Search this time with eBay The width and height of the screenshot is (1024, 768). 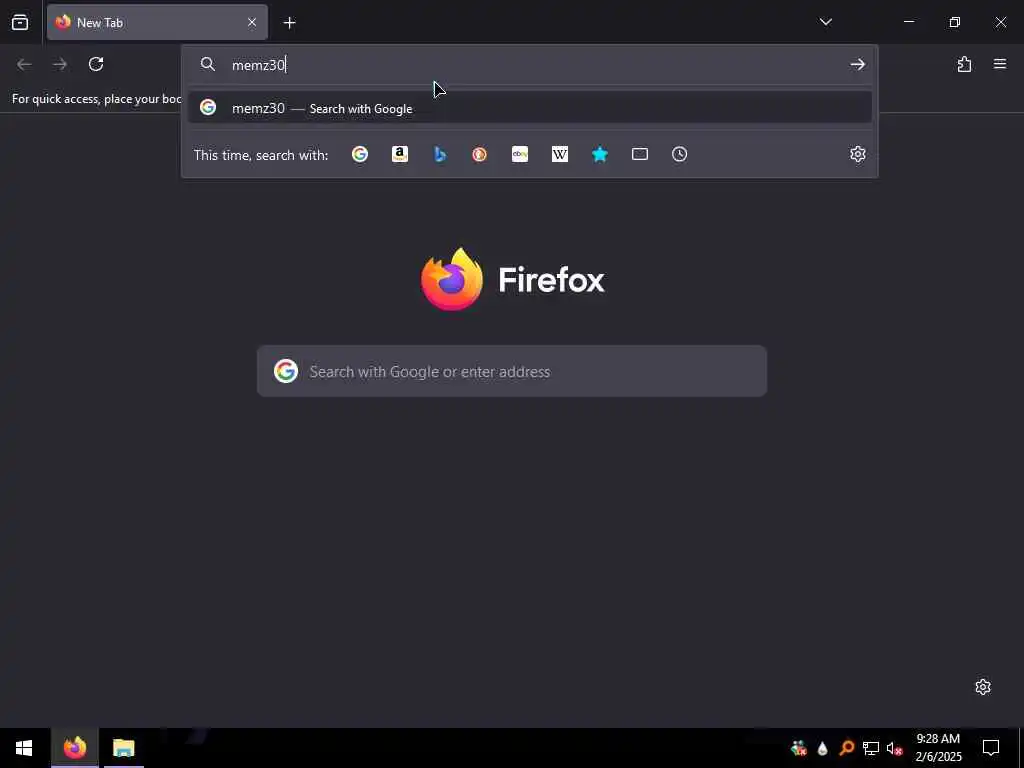click(520, 154)
